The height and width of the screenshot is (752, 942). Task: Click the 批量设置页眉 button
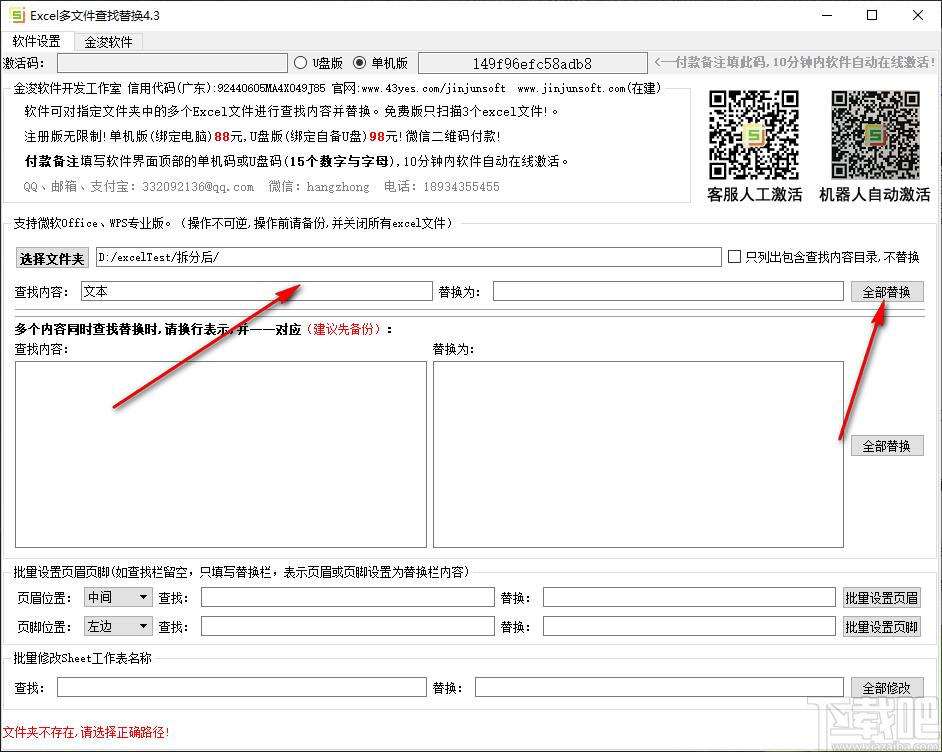881,598
